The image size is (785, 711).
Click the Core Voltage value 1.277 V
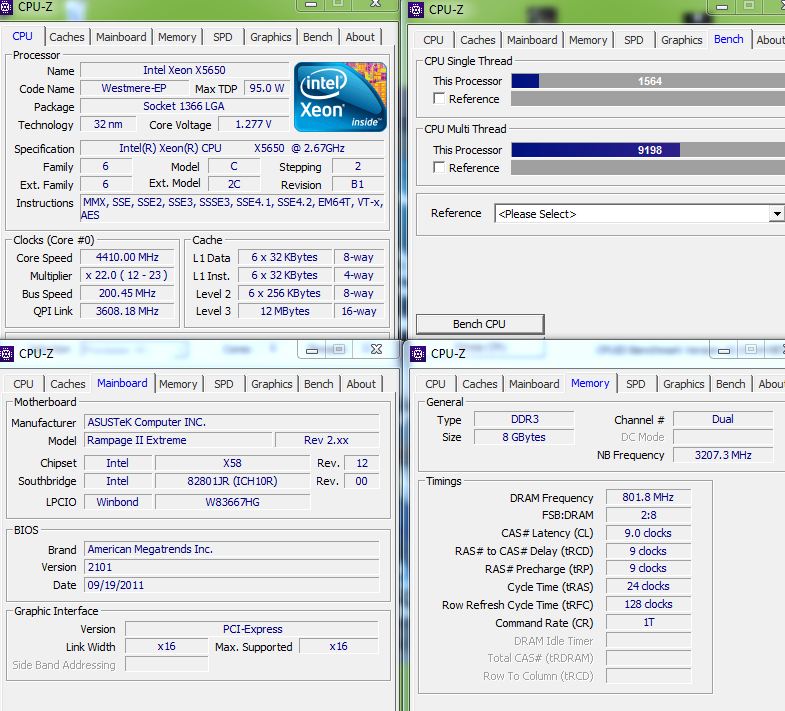point(253,124)
